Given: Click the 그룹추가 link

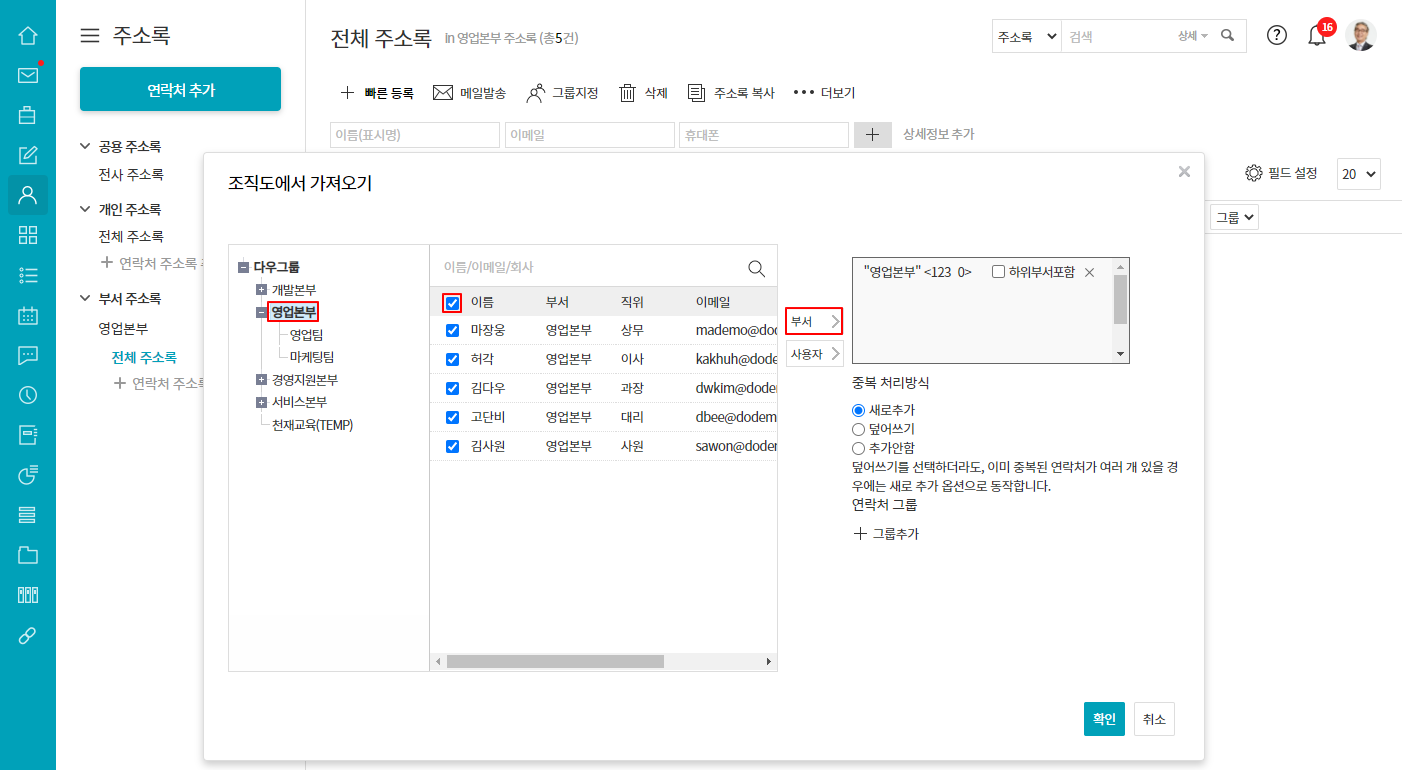Looking at the screenshot, I should coord(886,534).
